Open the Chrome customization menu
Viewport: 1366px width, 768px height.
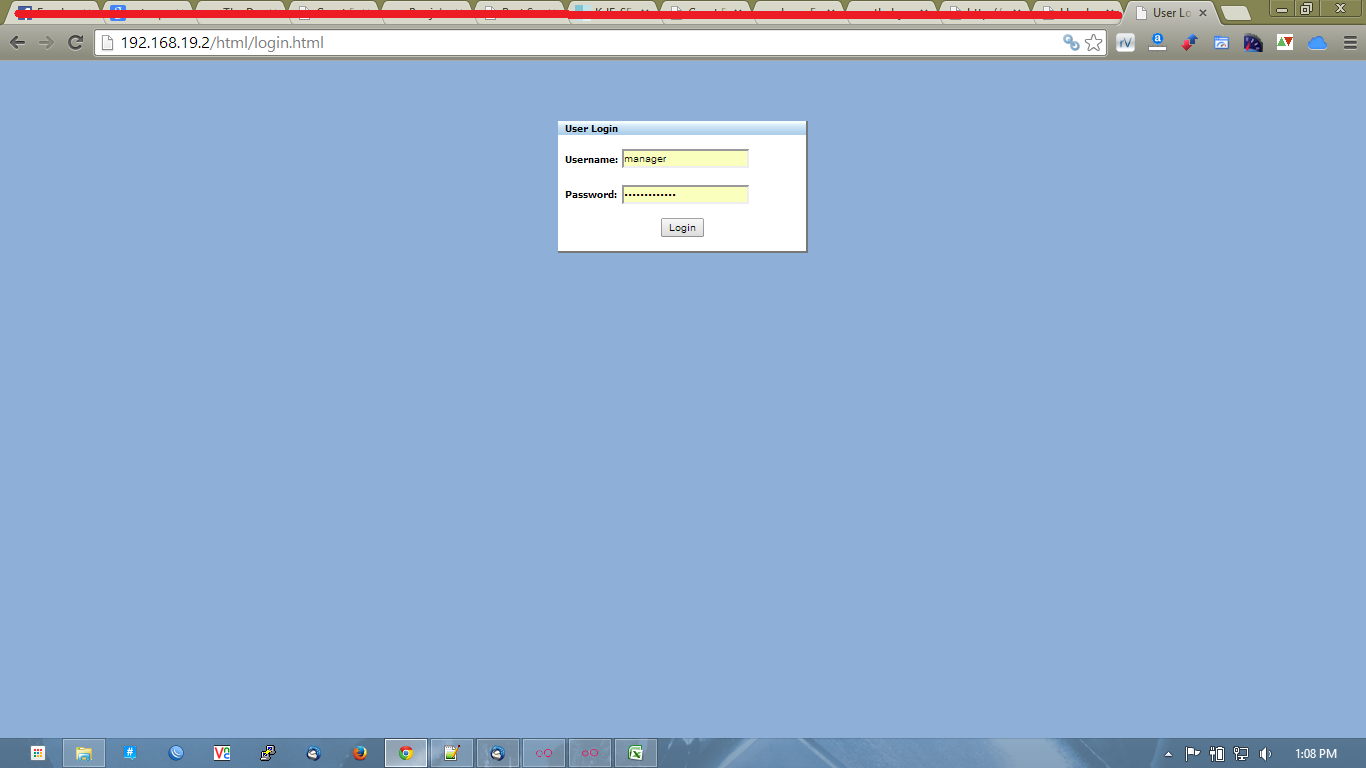1349,43
